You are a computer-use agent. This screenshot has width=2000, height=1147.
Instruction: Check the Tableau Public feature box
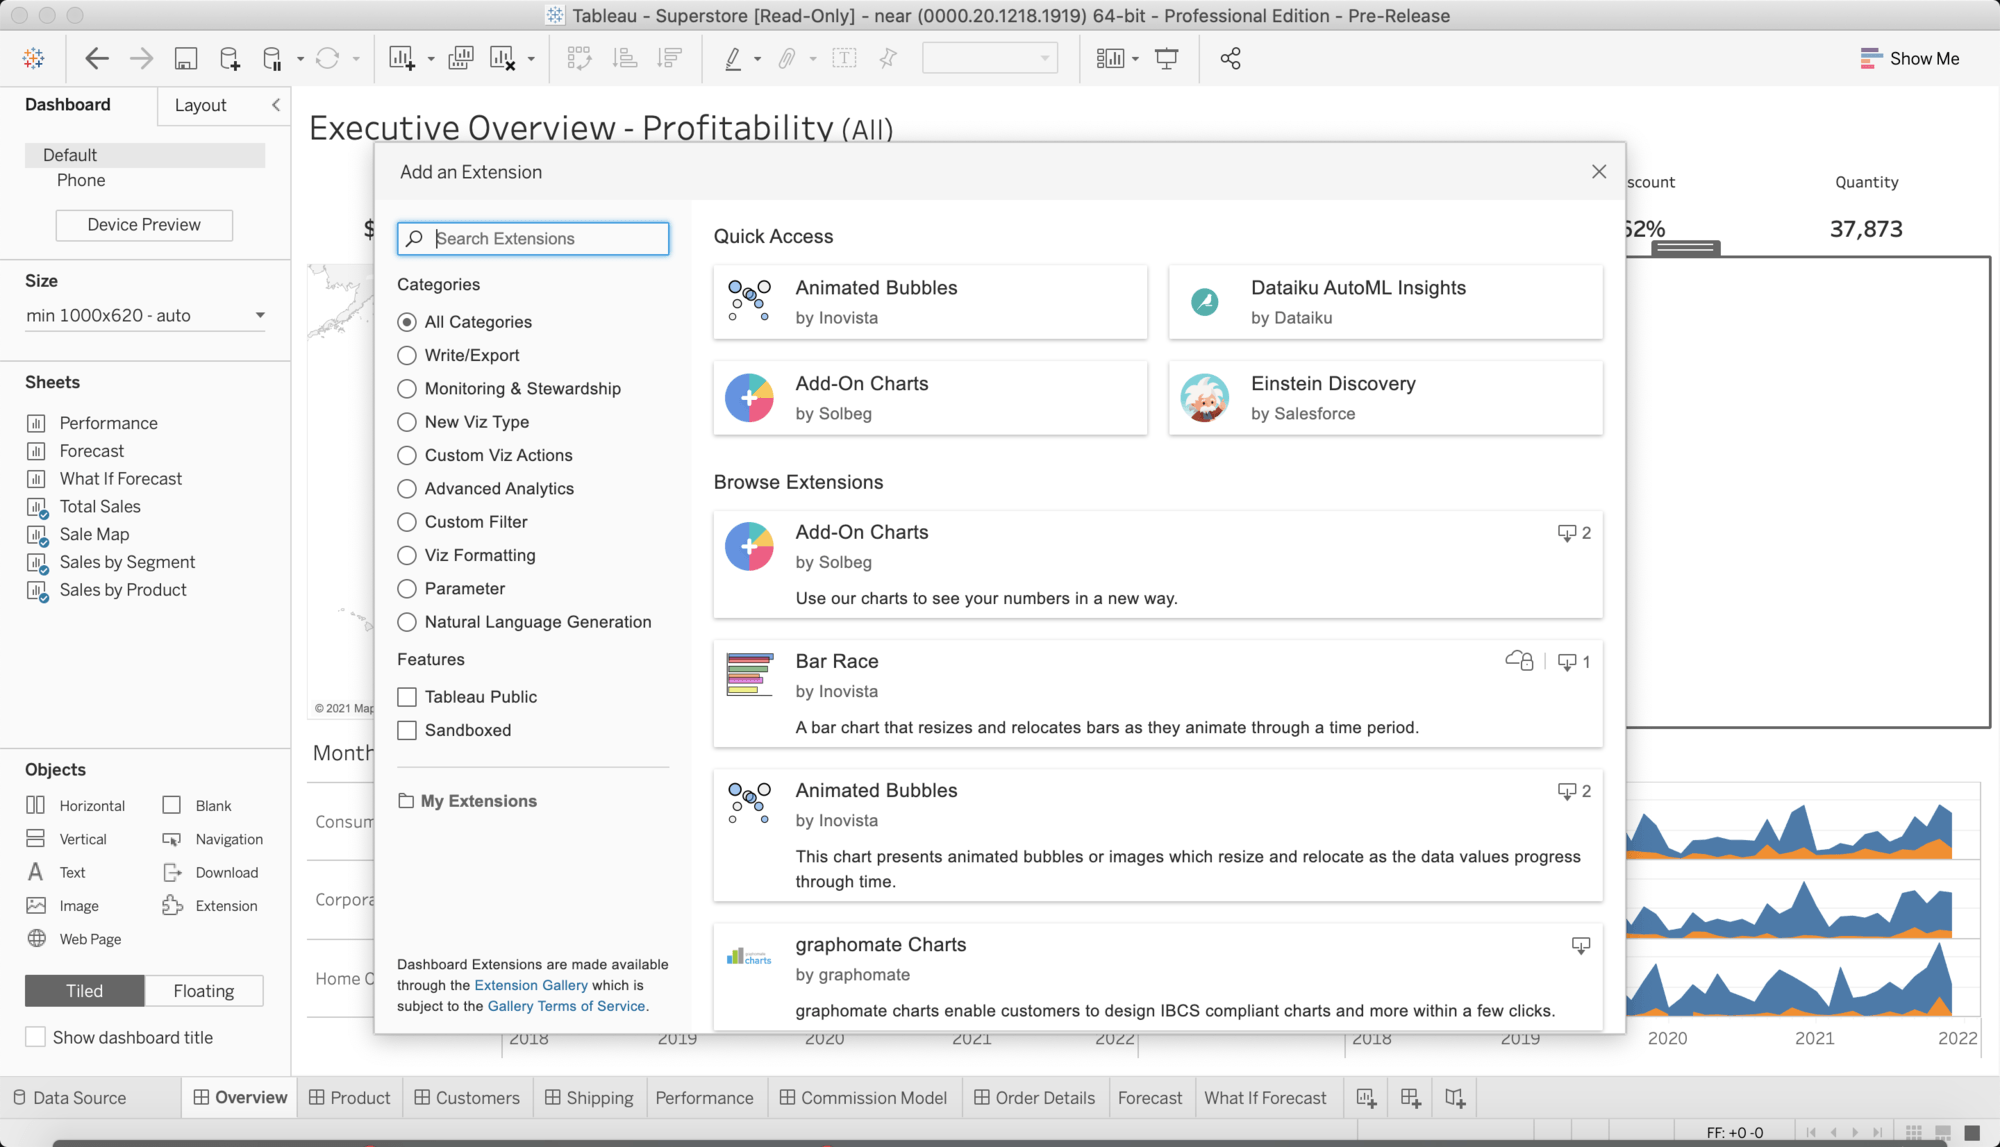click(x=407, y=697)
